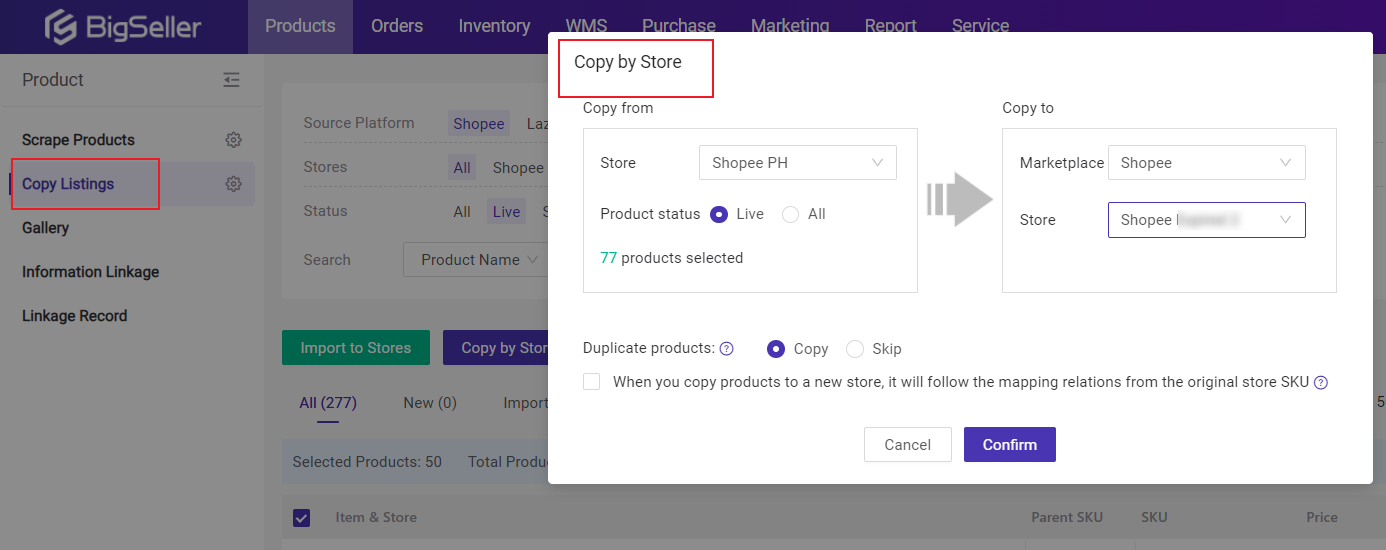Screen dimensions: 1386x550
Task: Choose Skip for duplicate products
Action: click(855, 349)
